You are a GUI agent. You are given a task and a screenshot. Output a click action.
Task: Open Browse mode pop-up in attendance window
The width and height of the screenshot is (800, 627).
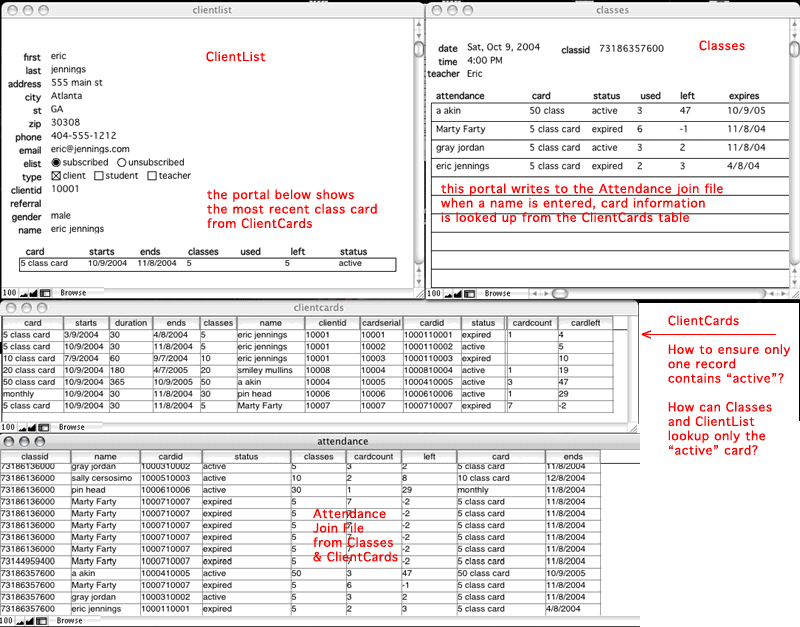click(69, 621)
